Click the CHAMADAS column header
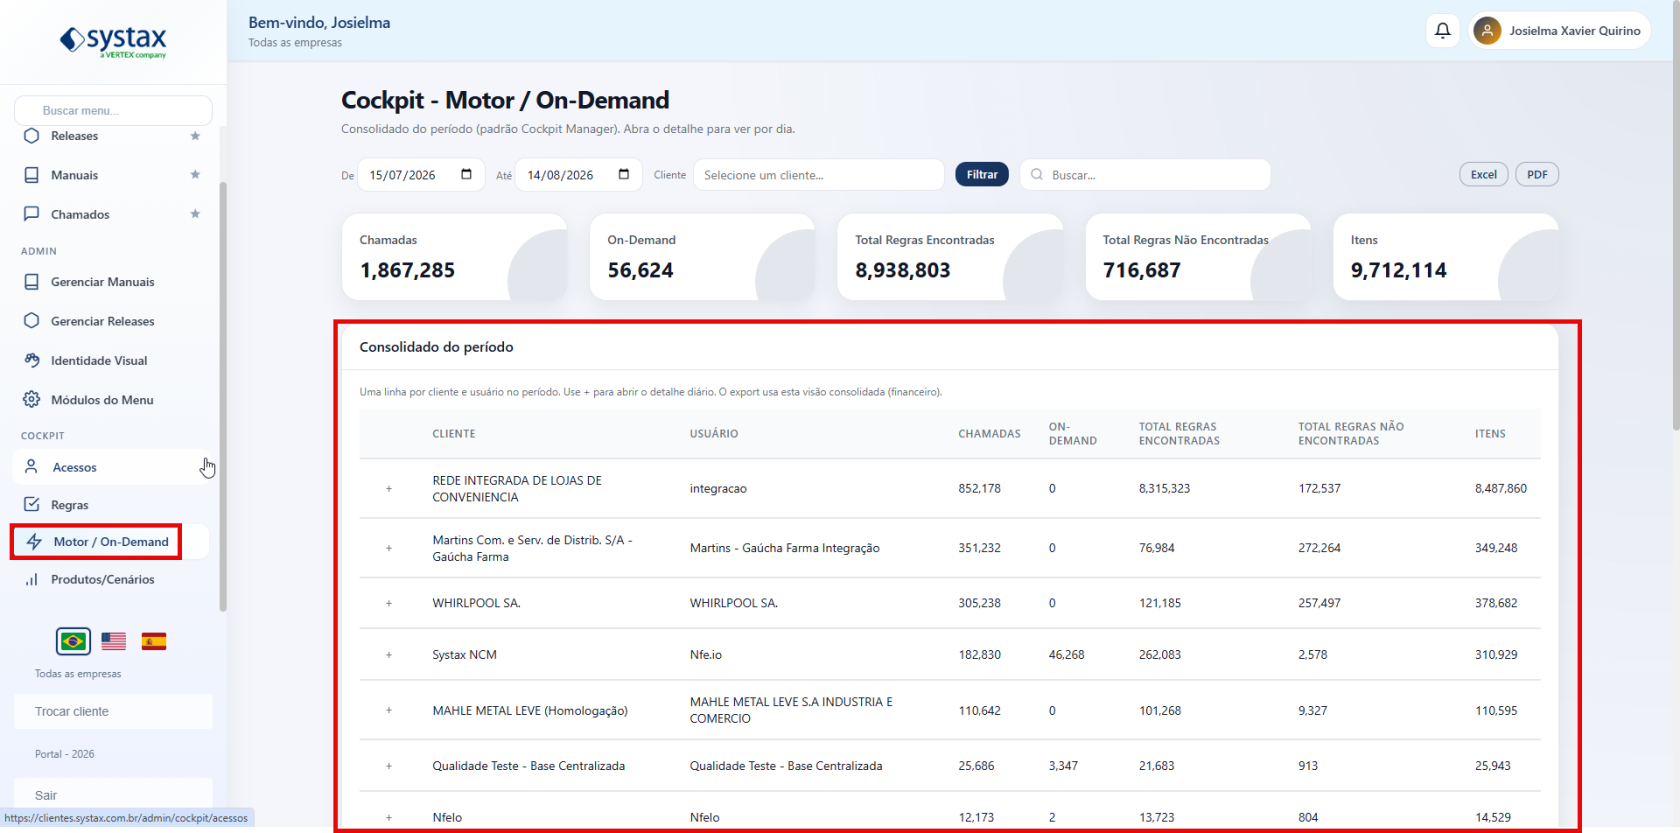 point(989,434)
